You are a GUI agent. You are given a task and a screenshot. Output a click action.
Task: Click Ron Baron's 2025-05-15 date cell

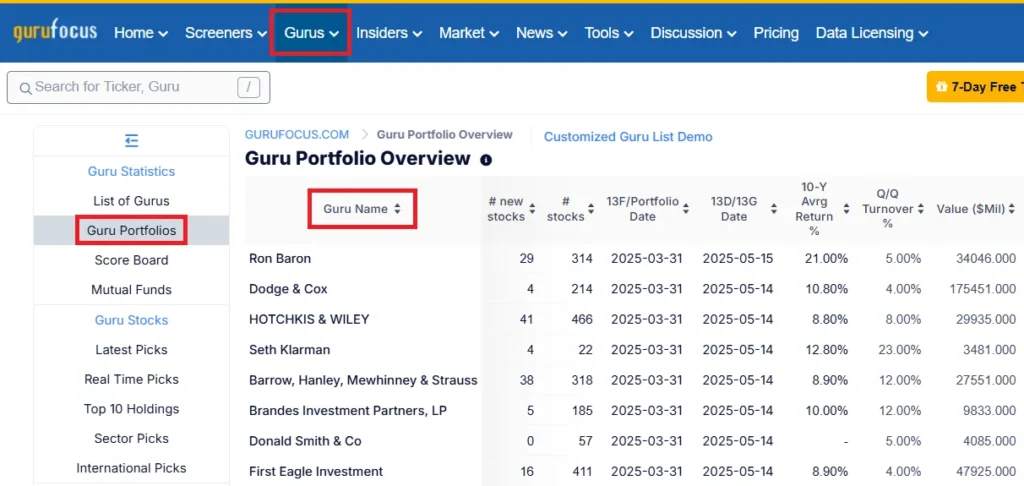(737, 259)
